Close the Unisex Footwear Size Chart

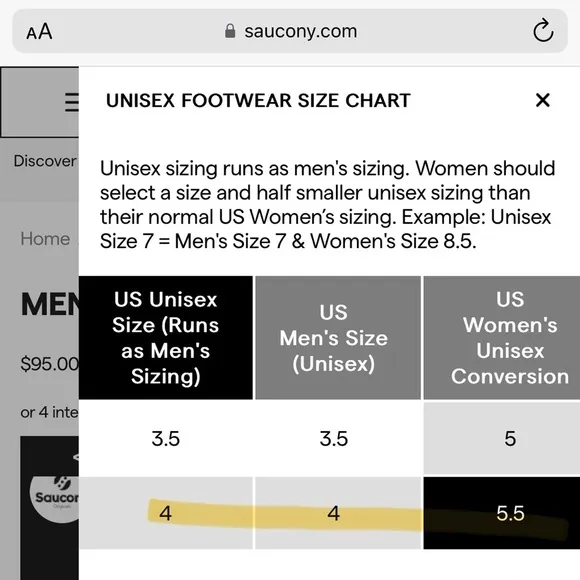pyautogui.click(x=542, y=100)
